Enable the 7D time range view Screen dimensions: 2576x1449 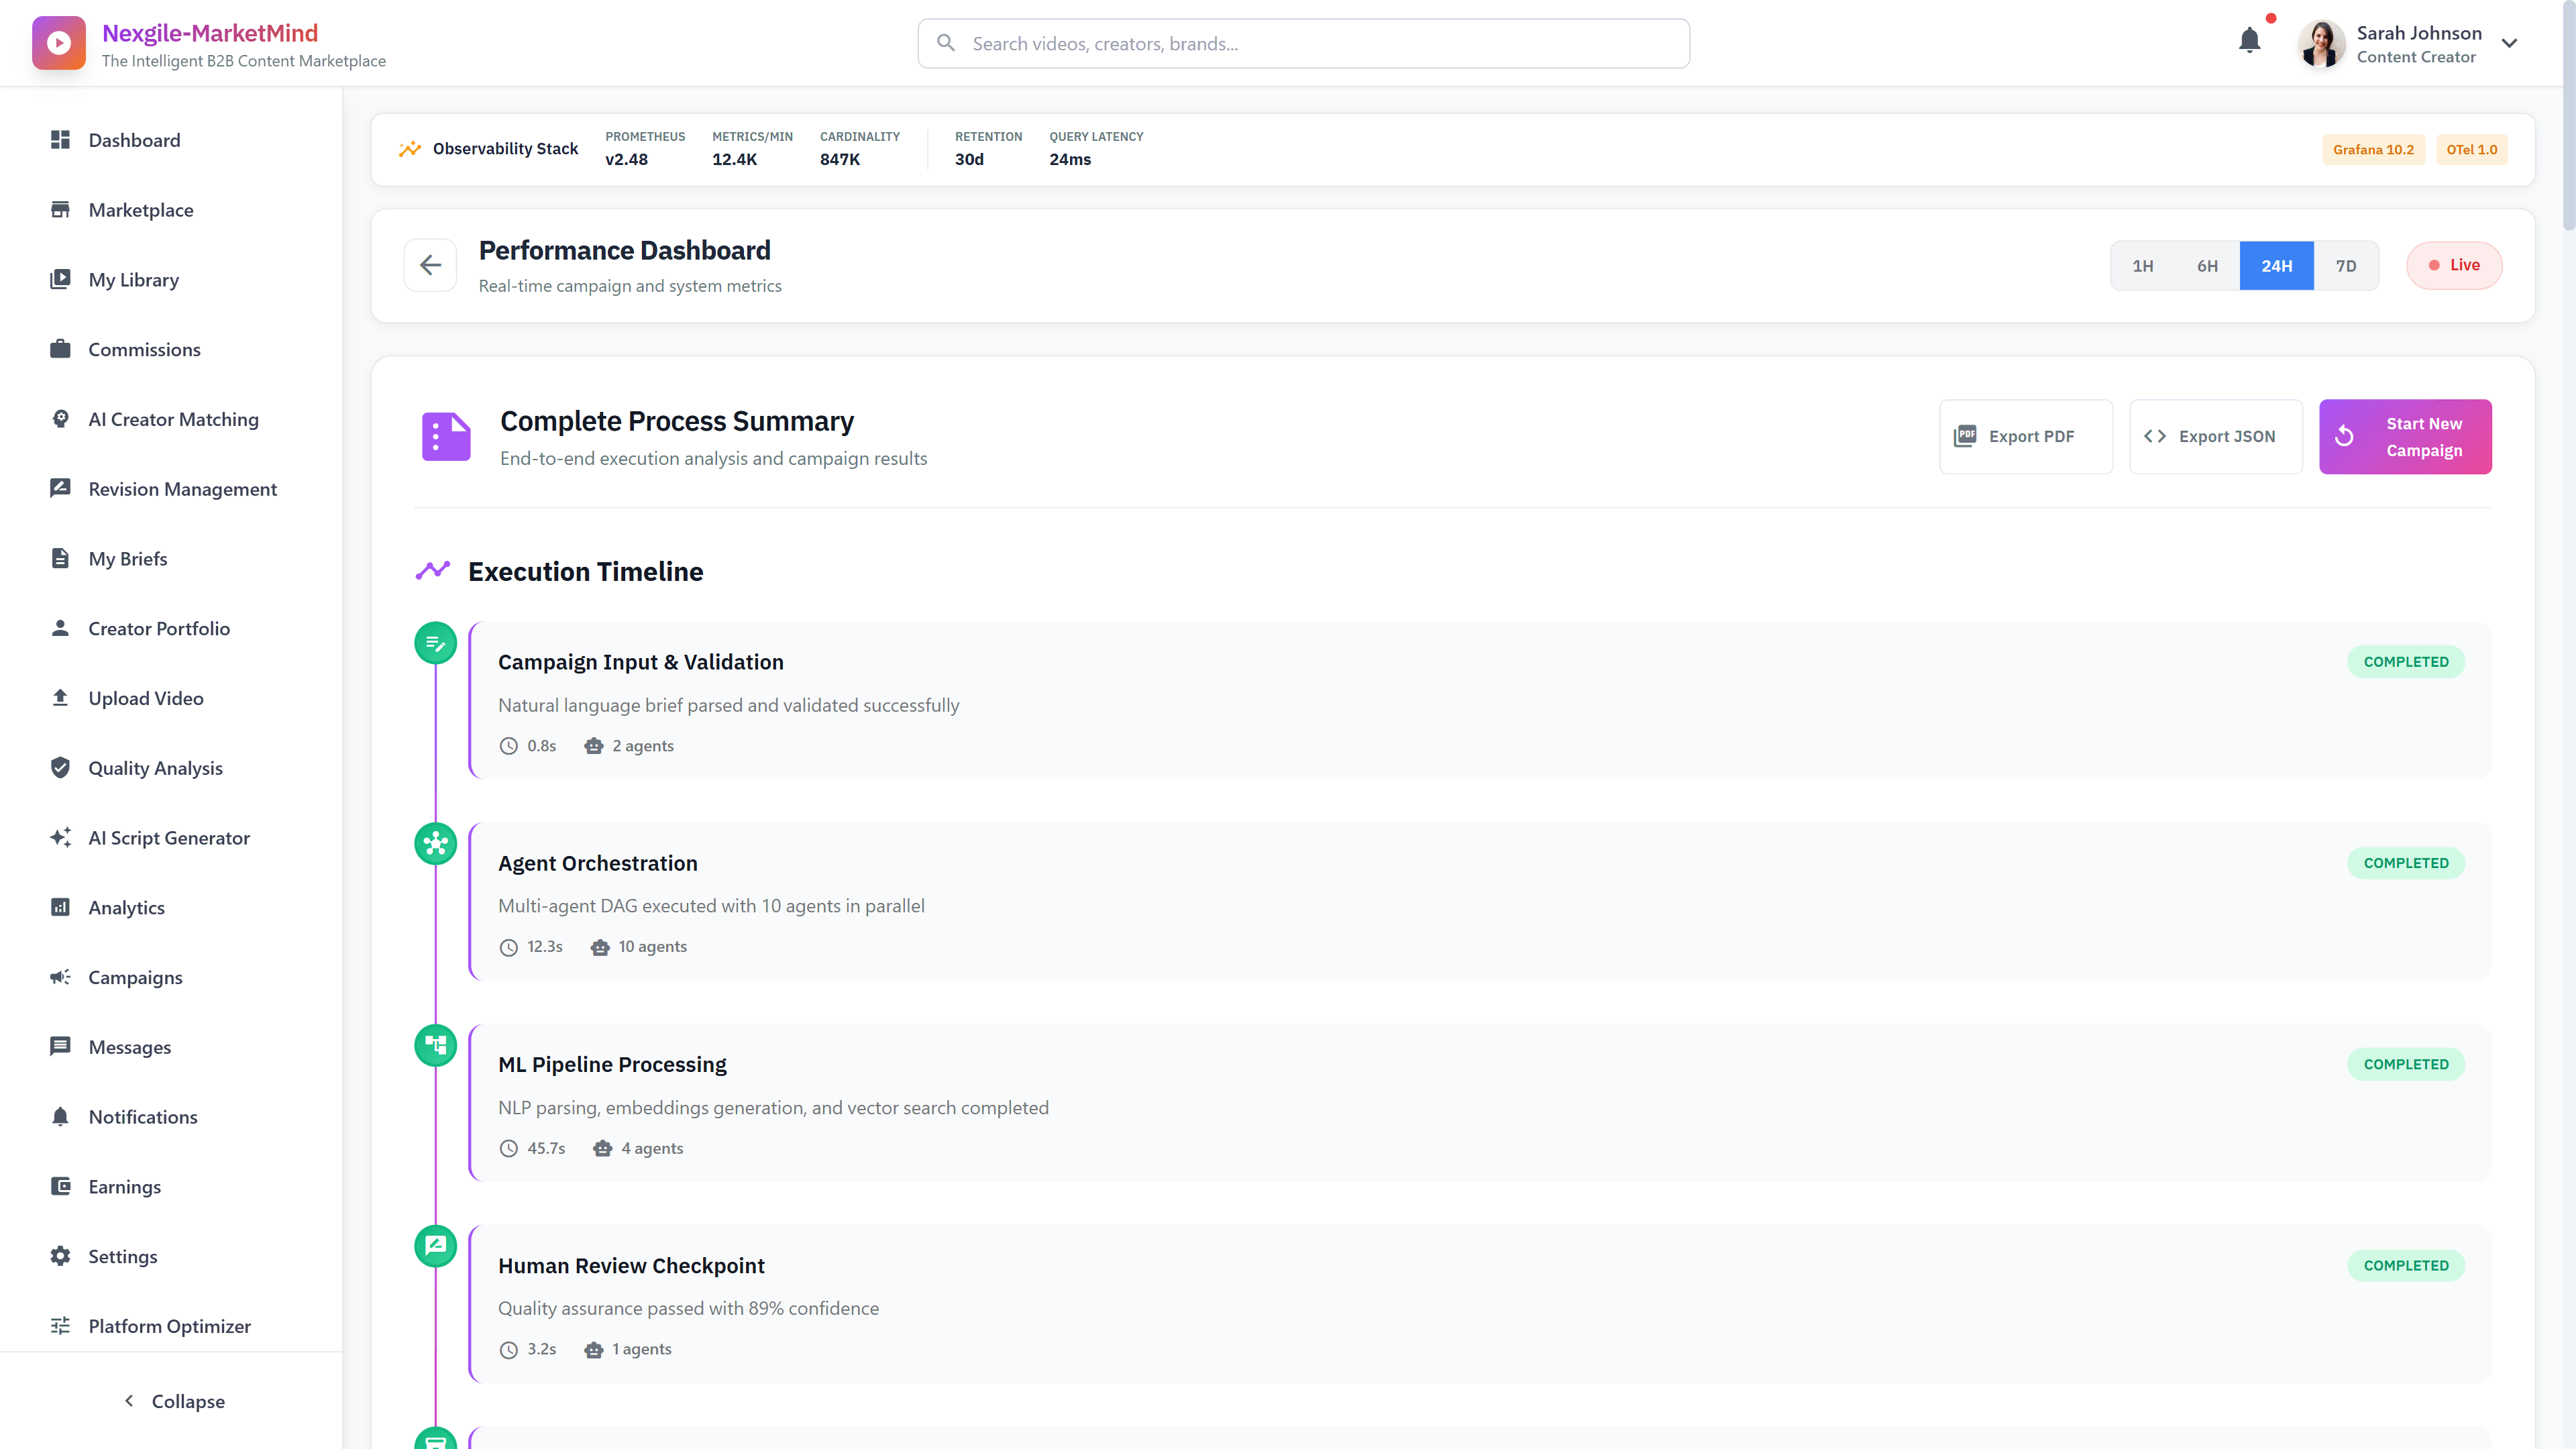(2346, 265)
